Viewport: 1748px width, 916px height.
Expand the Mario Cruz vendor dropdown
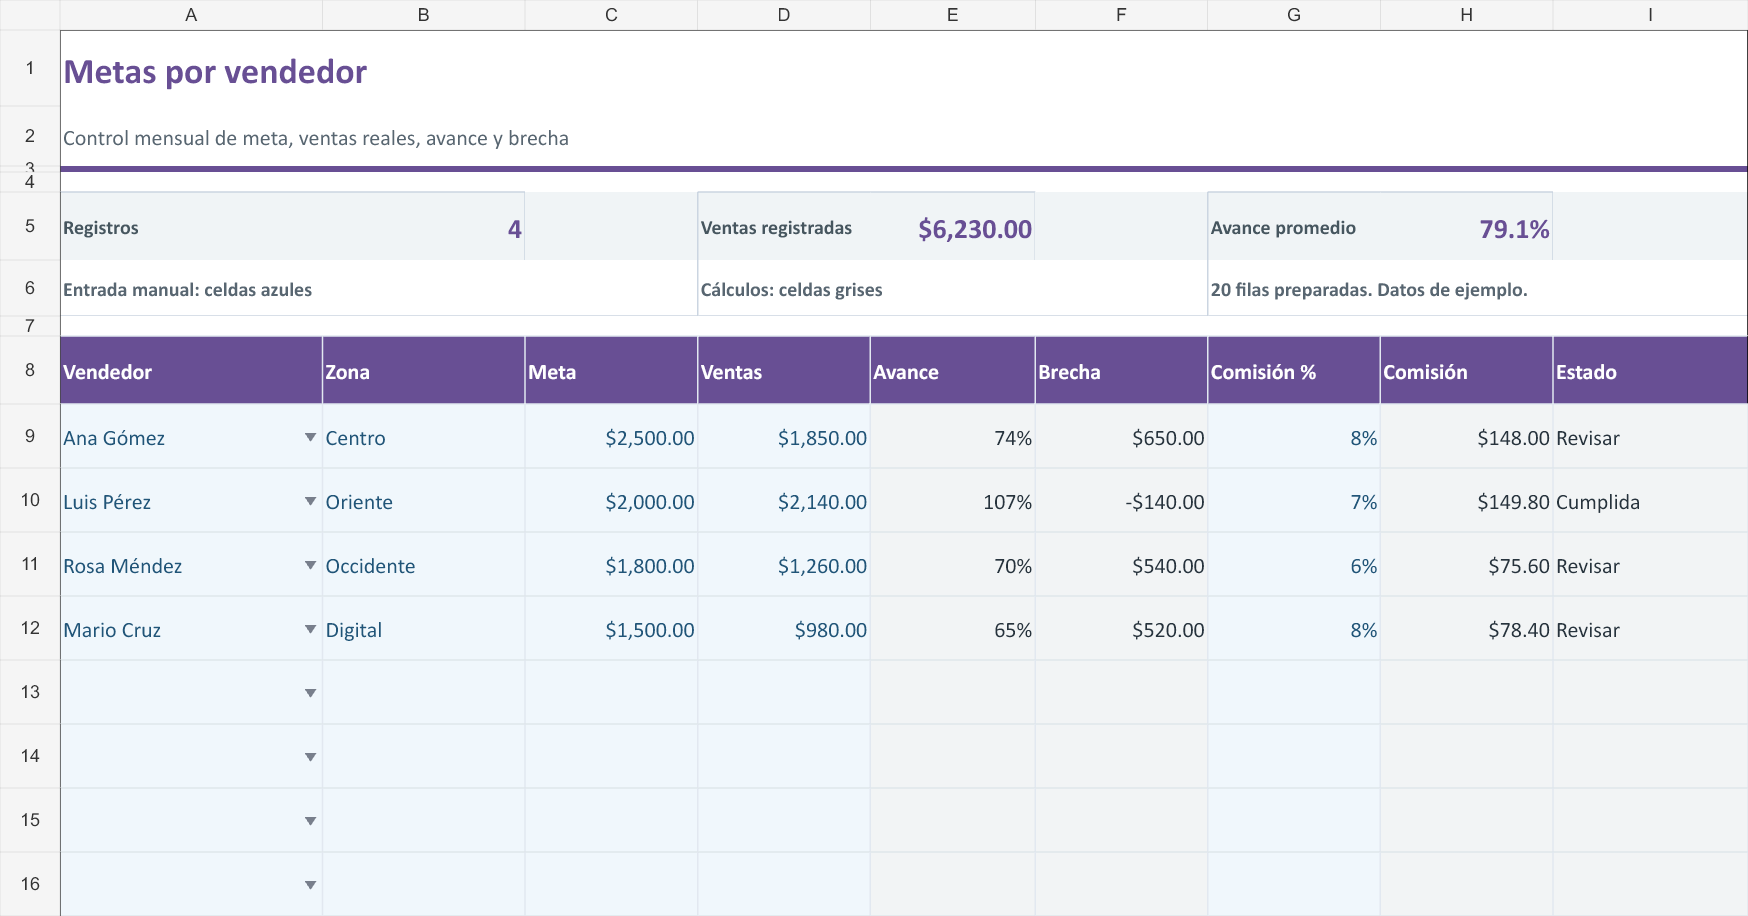pos(310,629)
